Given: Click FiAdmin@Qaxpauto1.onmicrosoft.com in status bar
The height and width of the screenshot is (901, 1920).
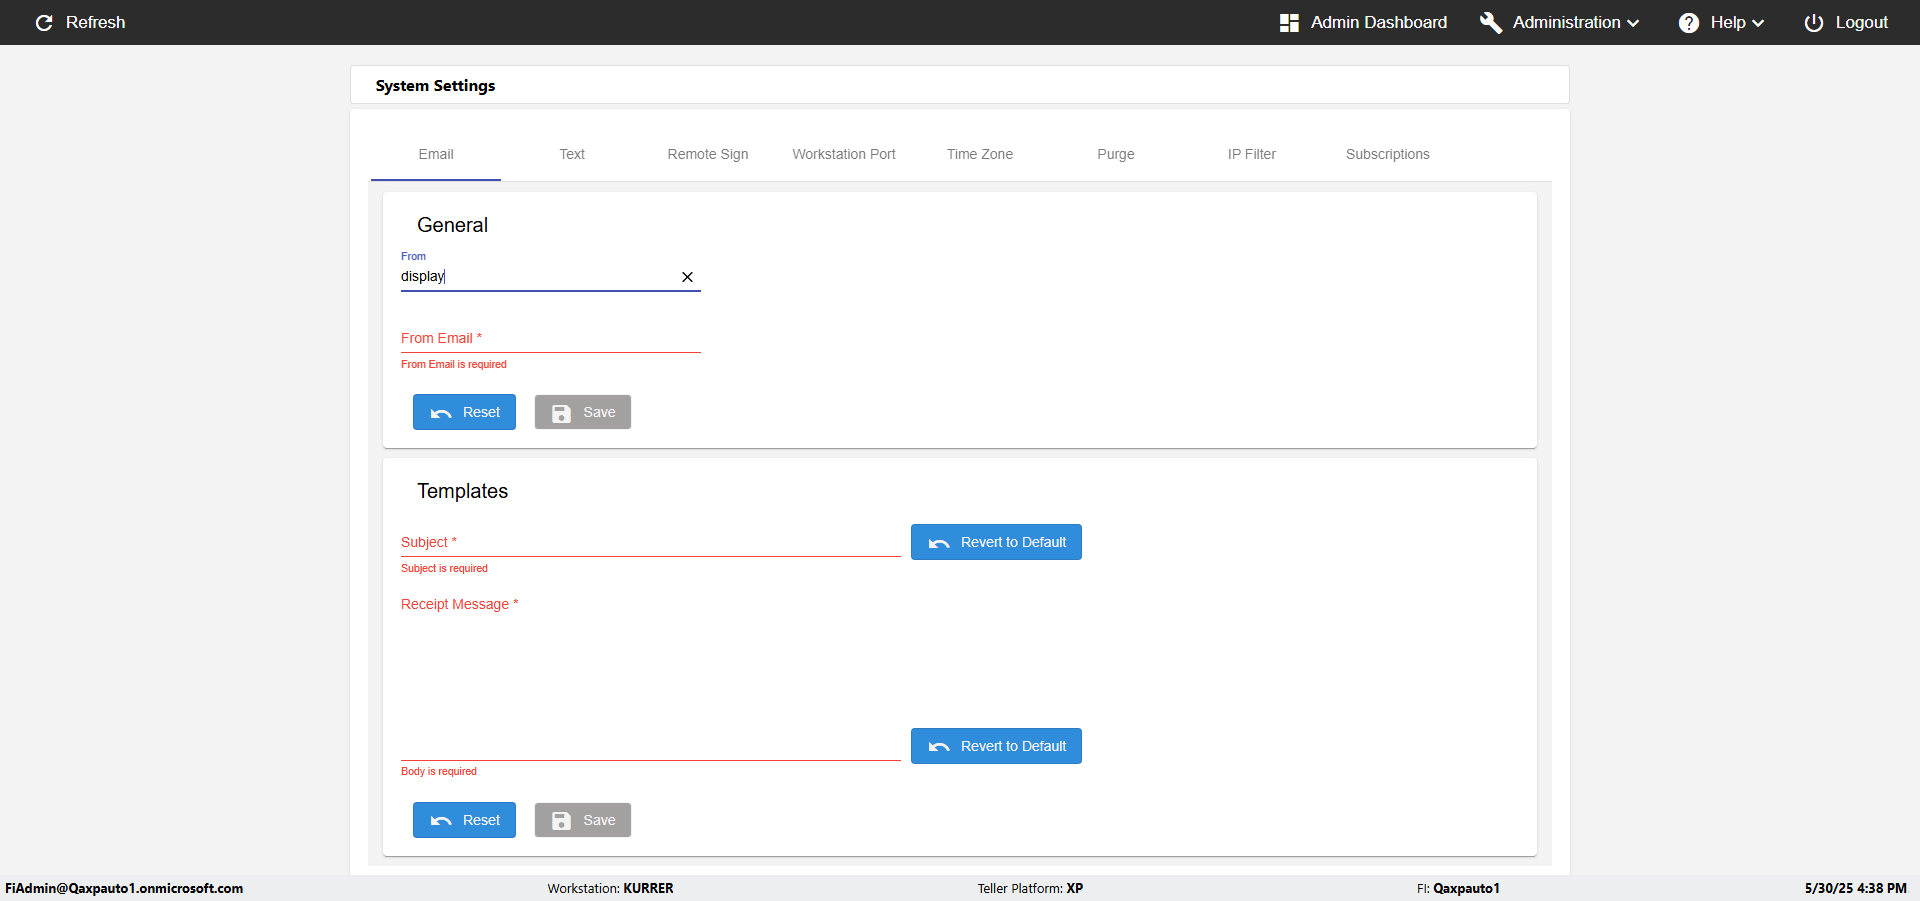Looking at the screenshot, I should point(124,888).
